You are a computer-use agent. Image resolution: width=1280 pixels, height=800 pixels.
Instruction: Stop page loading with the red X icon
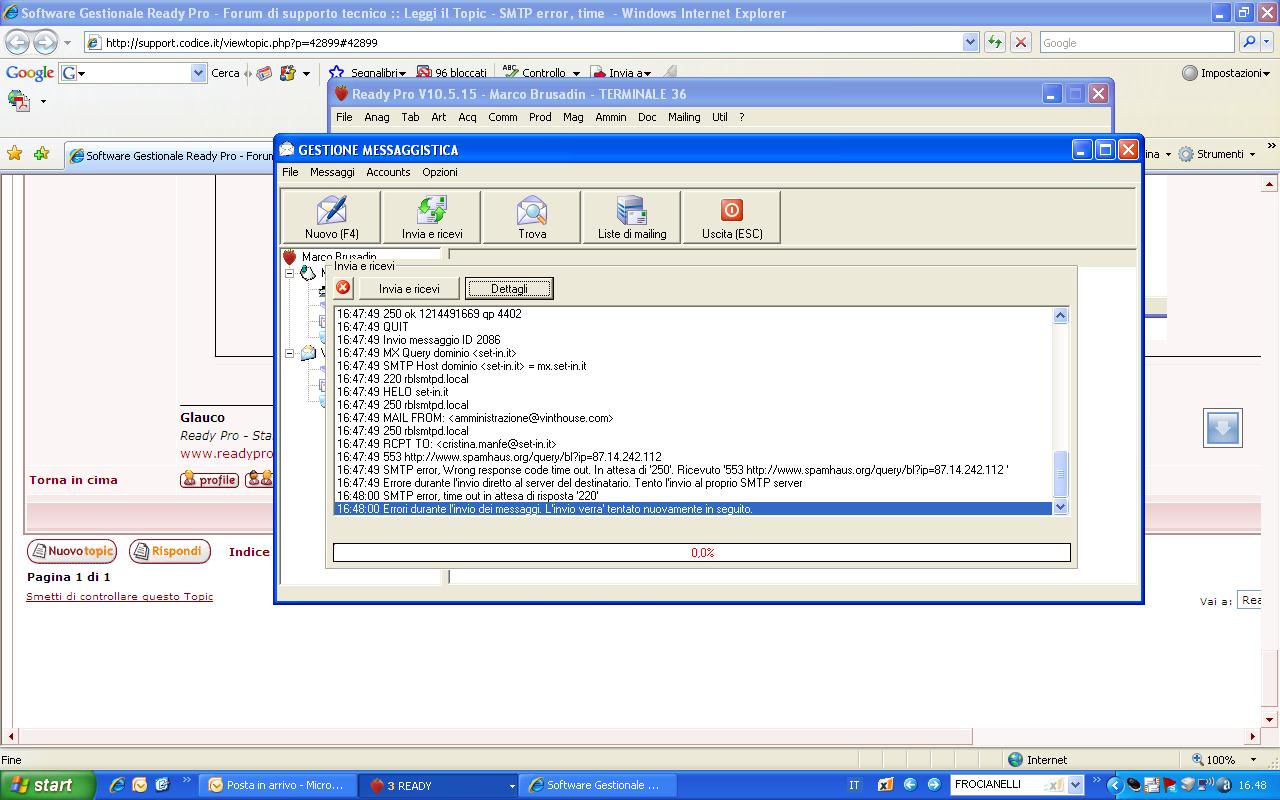point(1020,42)
